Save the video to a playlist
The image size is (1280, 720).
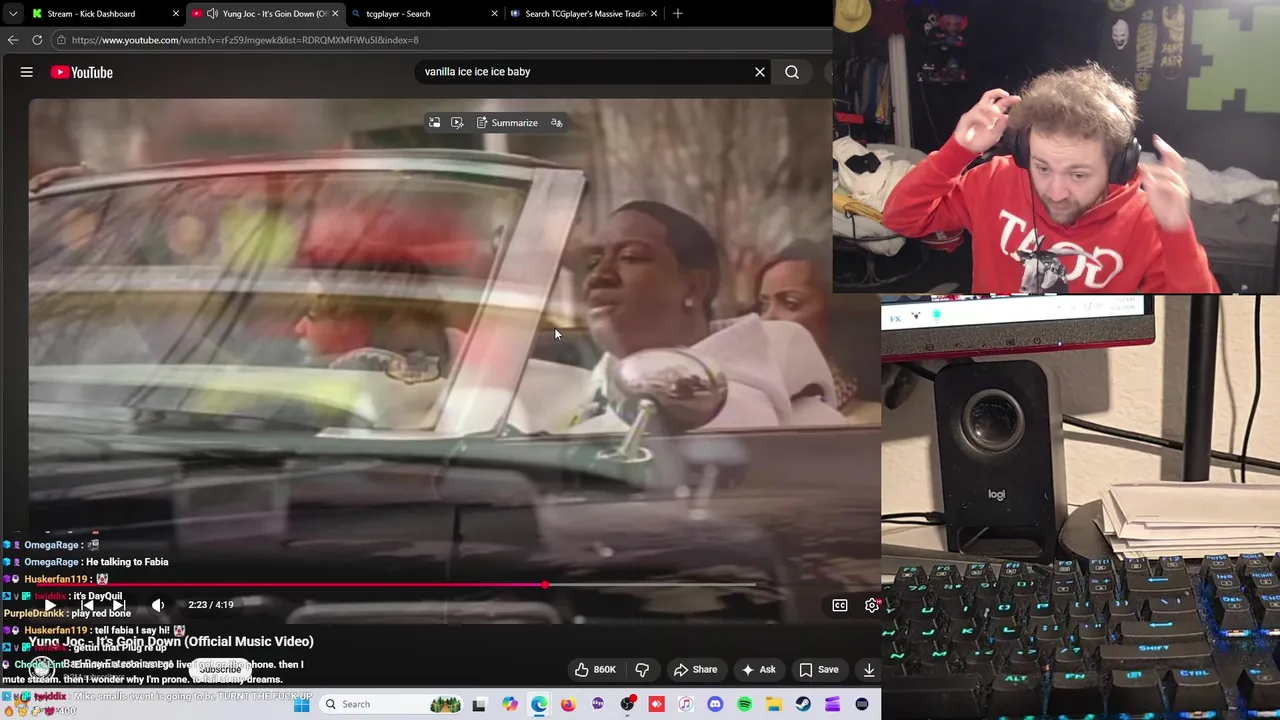[x=818, y=670]
